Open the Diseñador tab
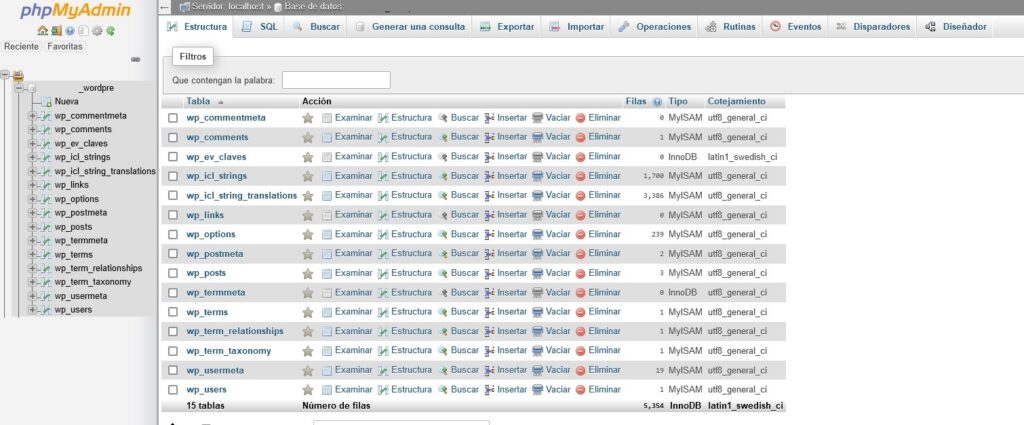The image size is (1024, 425). (x=956, y=27)
